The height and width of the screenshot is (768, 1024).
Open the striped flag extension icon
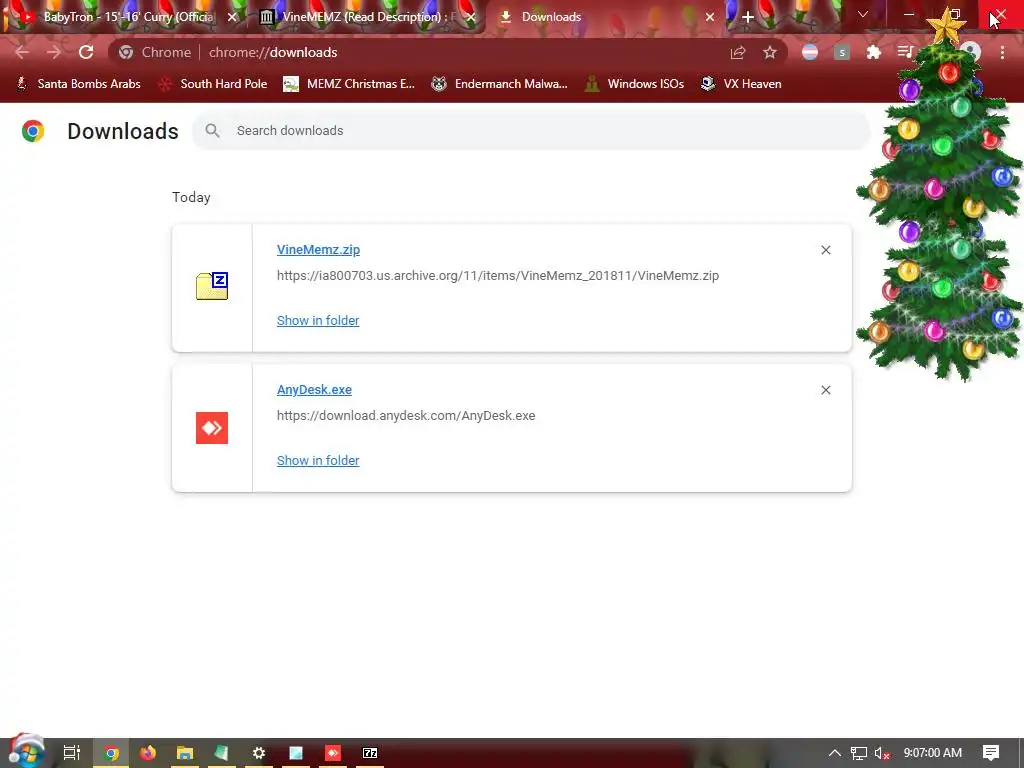[x=810, y=52]
